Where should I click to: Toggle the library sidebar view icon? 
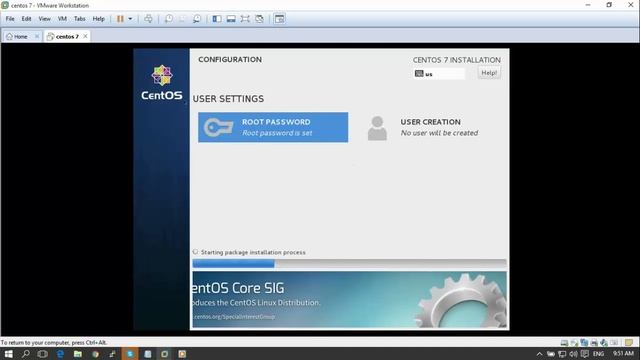pyautogui.click(x=217, y=19)
